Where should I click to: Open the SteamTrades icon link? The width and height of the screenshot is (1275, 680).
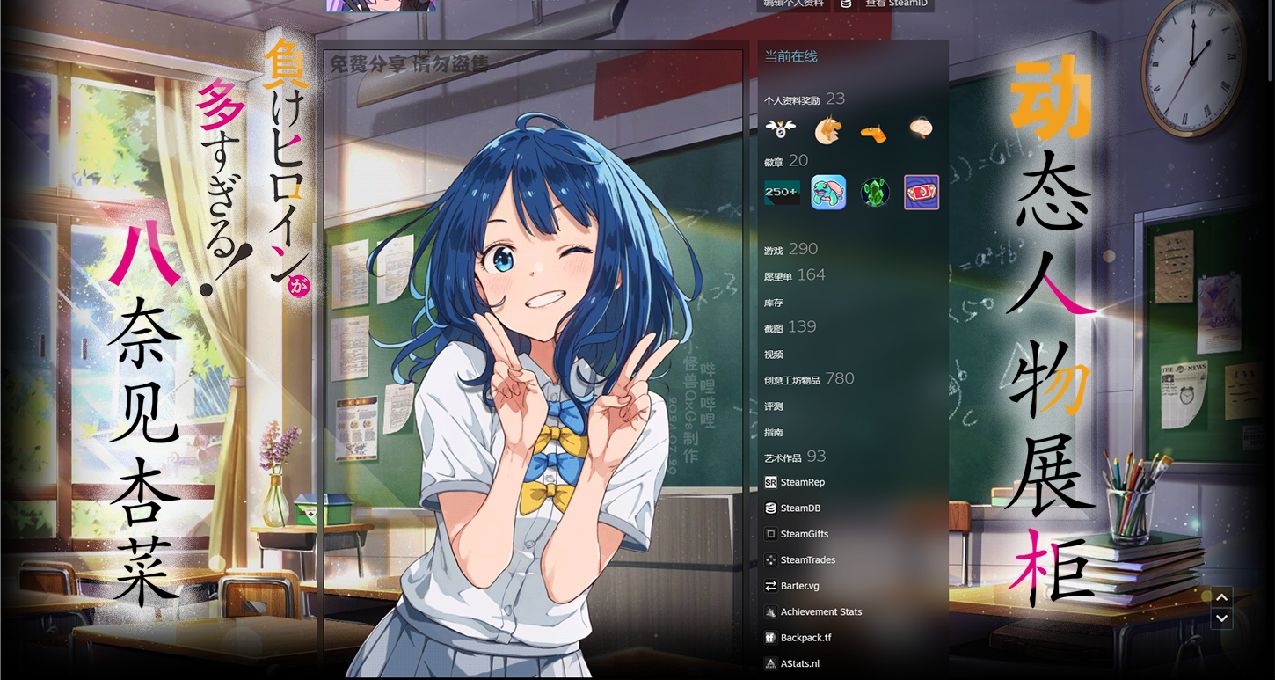click(x=771, y=560)
